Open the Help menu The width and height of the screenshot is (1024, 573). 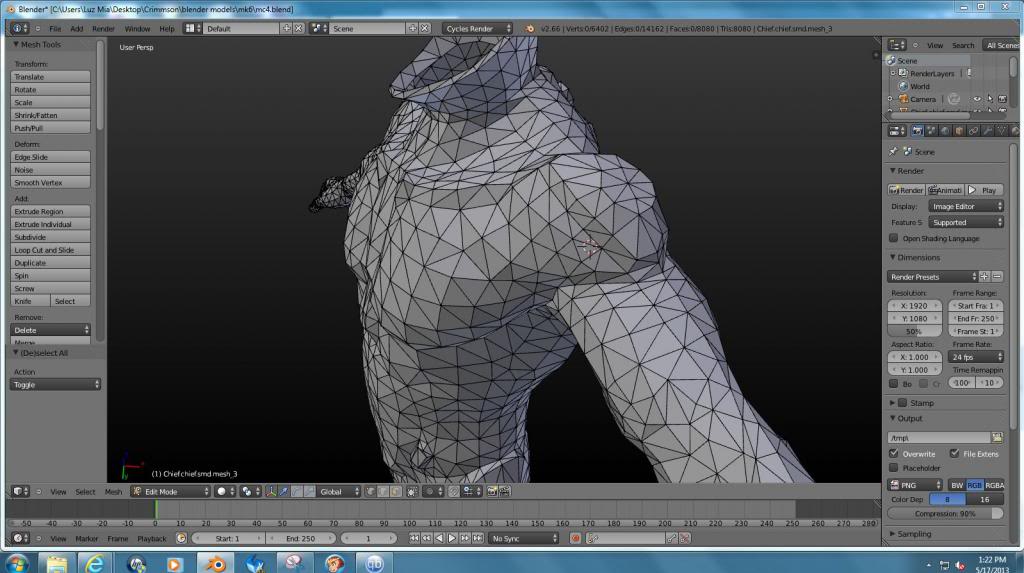coord(167,29)
